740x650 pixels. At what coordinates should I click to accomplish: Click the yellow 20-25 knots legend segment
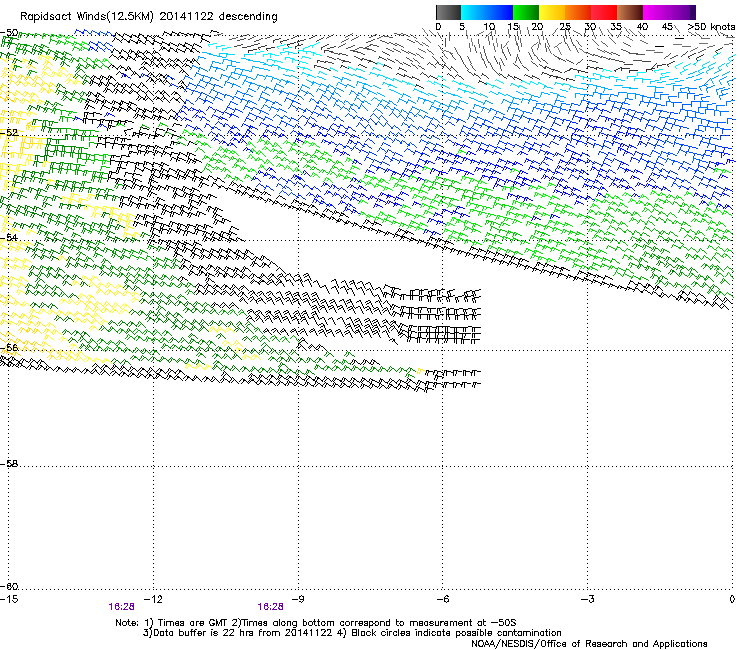(x=552, y=12)
